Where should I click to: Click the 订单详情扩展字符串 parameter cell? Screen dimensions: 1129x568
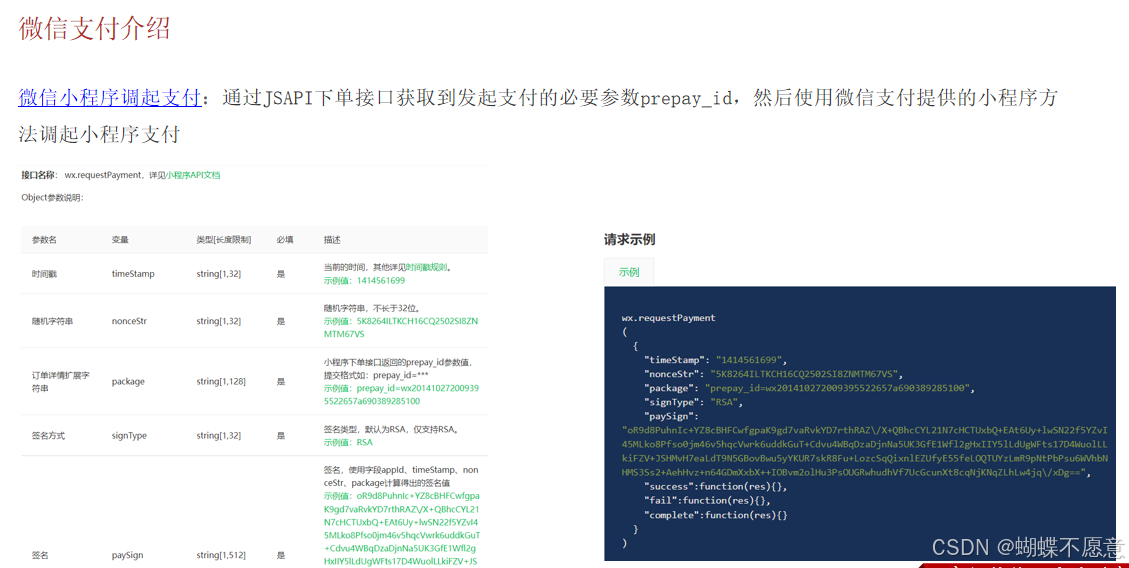pos(60,382)
